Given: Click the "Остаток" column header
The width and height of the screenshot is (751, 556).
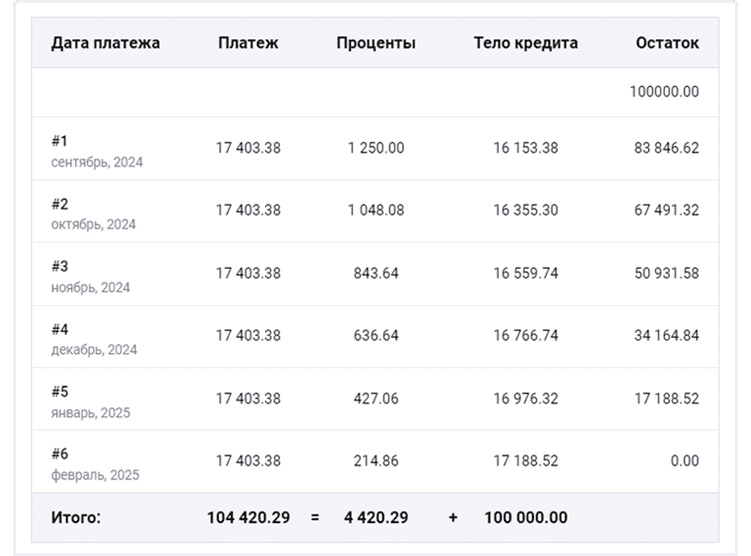Looking at the screenshot, I should pos(667,43).
